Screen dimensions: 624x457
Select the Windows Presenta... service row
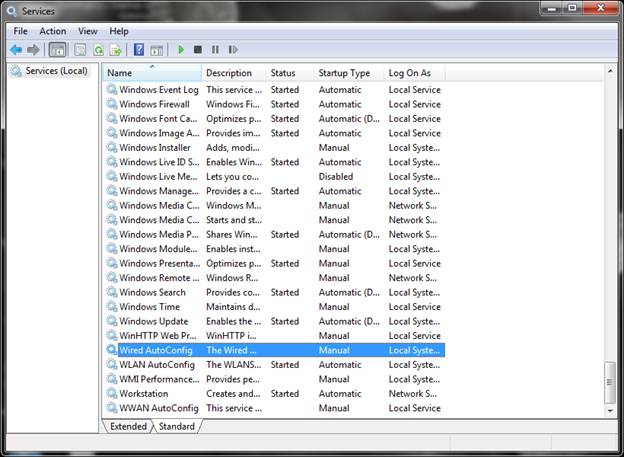tap(275, 263)
